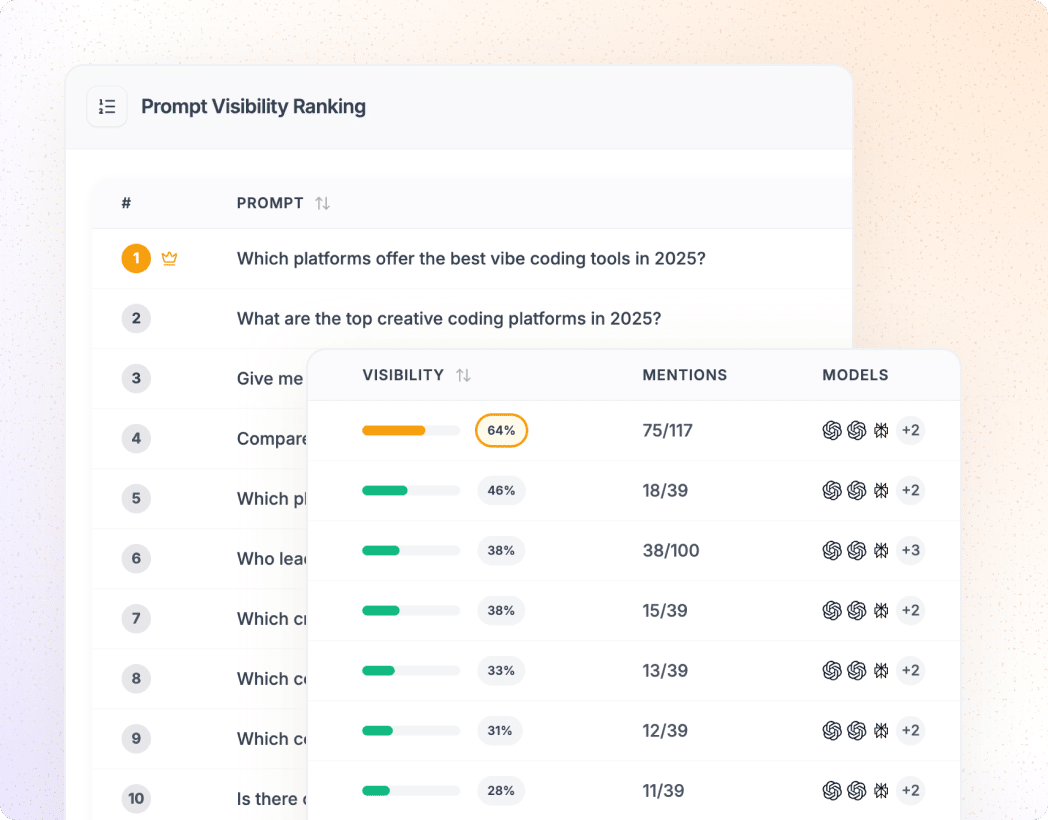
Task: Open the prompt about best vibe coding tools
Action: tap(471, 259)
